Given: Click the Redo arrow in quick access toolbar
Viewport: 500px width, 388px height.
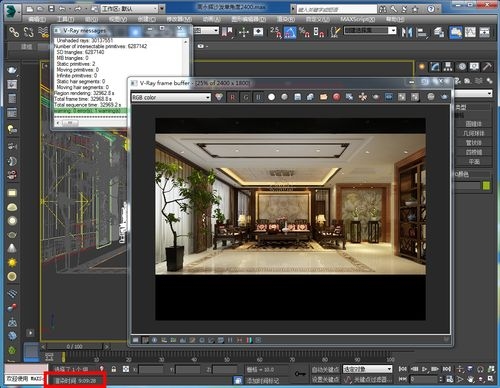Looking at the screenshot, I should 78,9.
